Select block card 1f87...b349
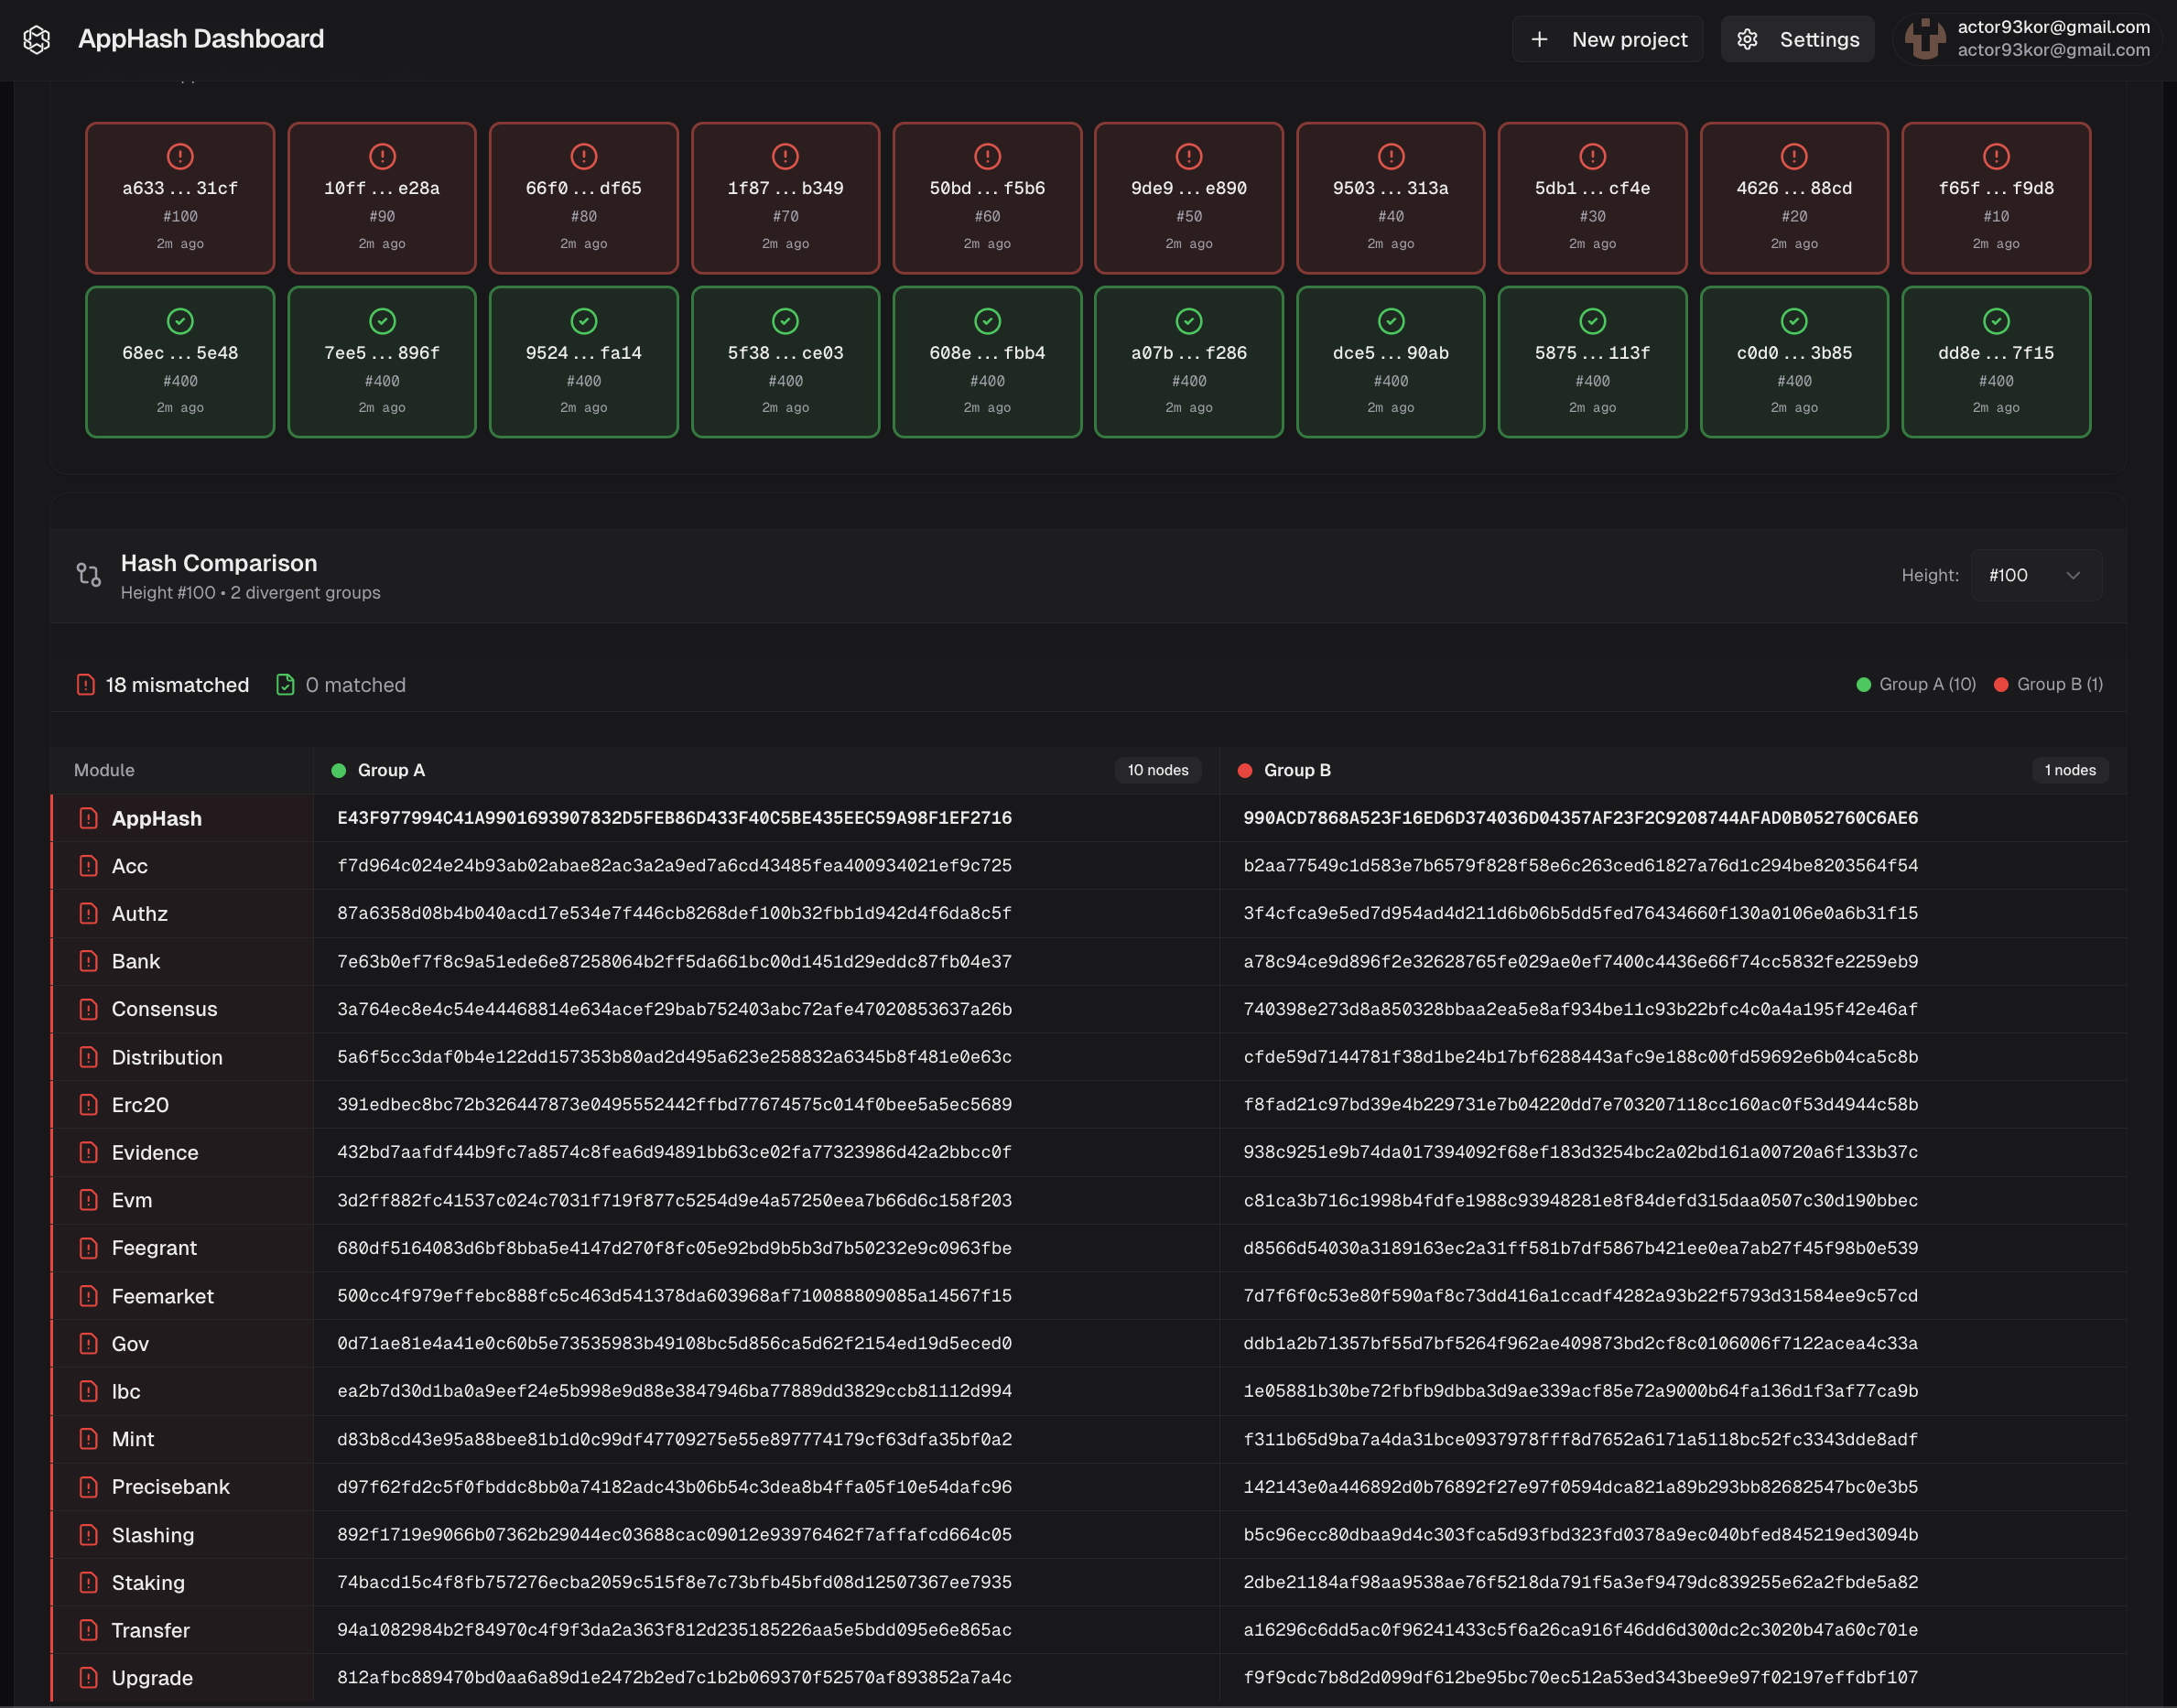Viewport: 2177px width, 1708px height. tap(785, 197)
